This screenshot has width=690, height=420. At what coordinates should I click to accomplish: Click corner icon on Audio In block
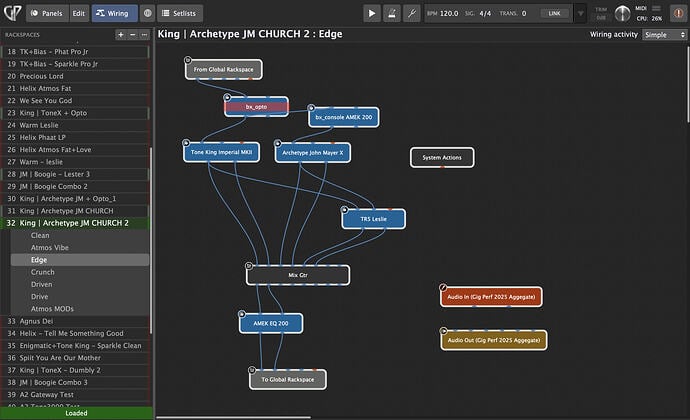point(443,287)
